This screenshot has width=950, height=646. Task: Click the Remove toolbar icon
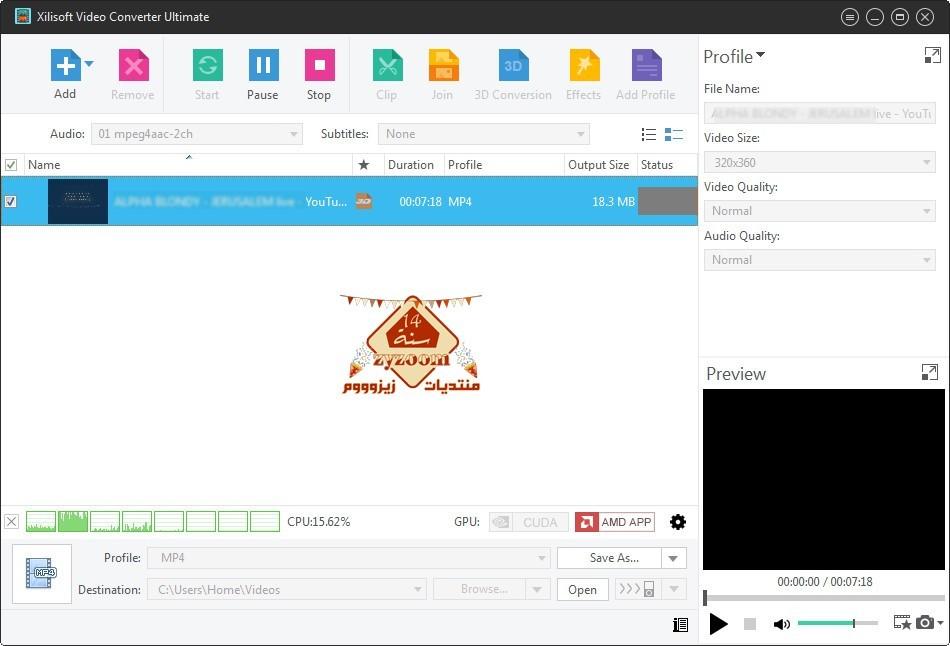pos(133,65)
